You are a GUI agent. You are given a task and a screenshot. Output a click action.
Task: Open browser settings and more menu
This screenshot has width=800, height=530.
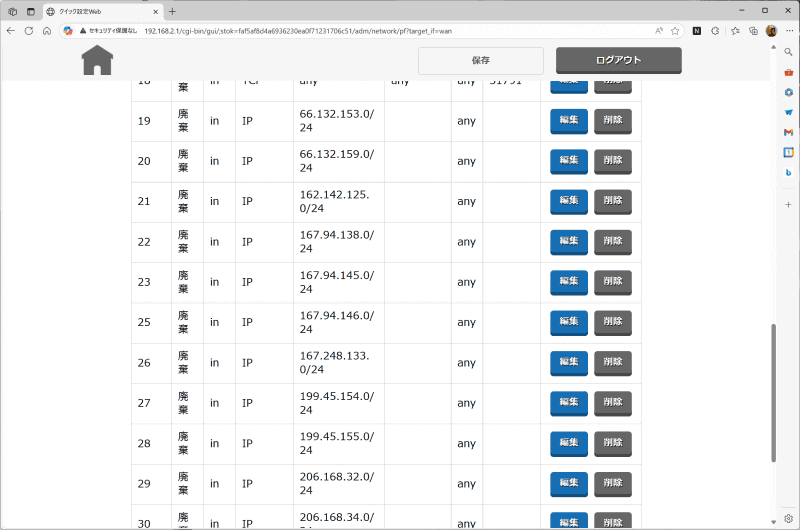(789, 31)
